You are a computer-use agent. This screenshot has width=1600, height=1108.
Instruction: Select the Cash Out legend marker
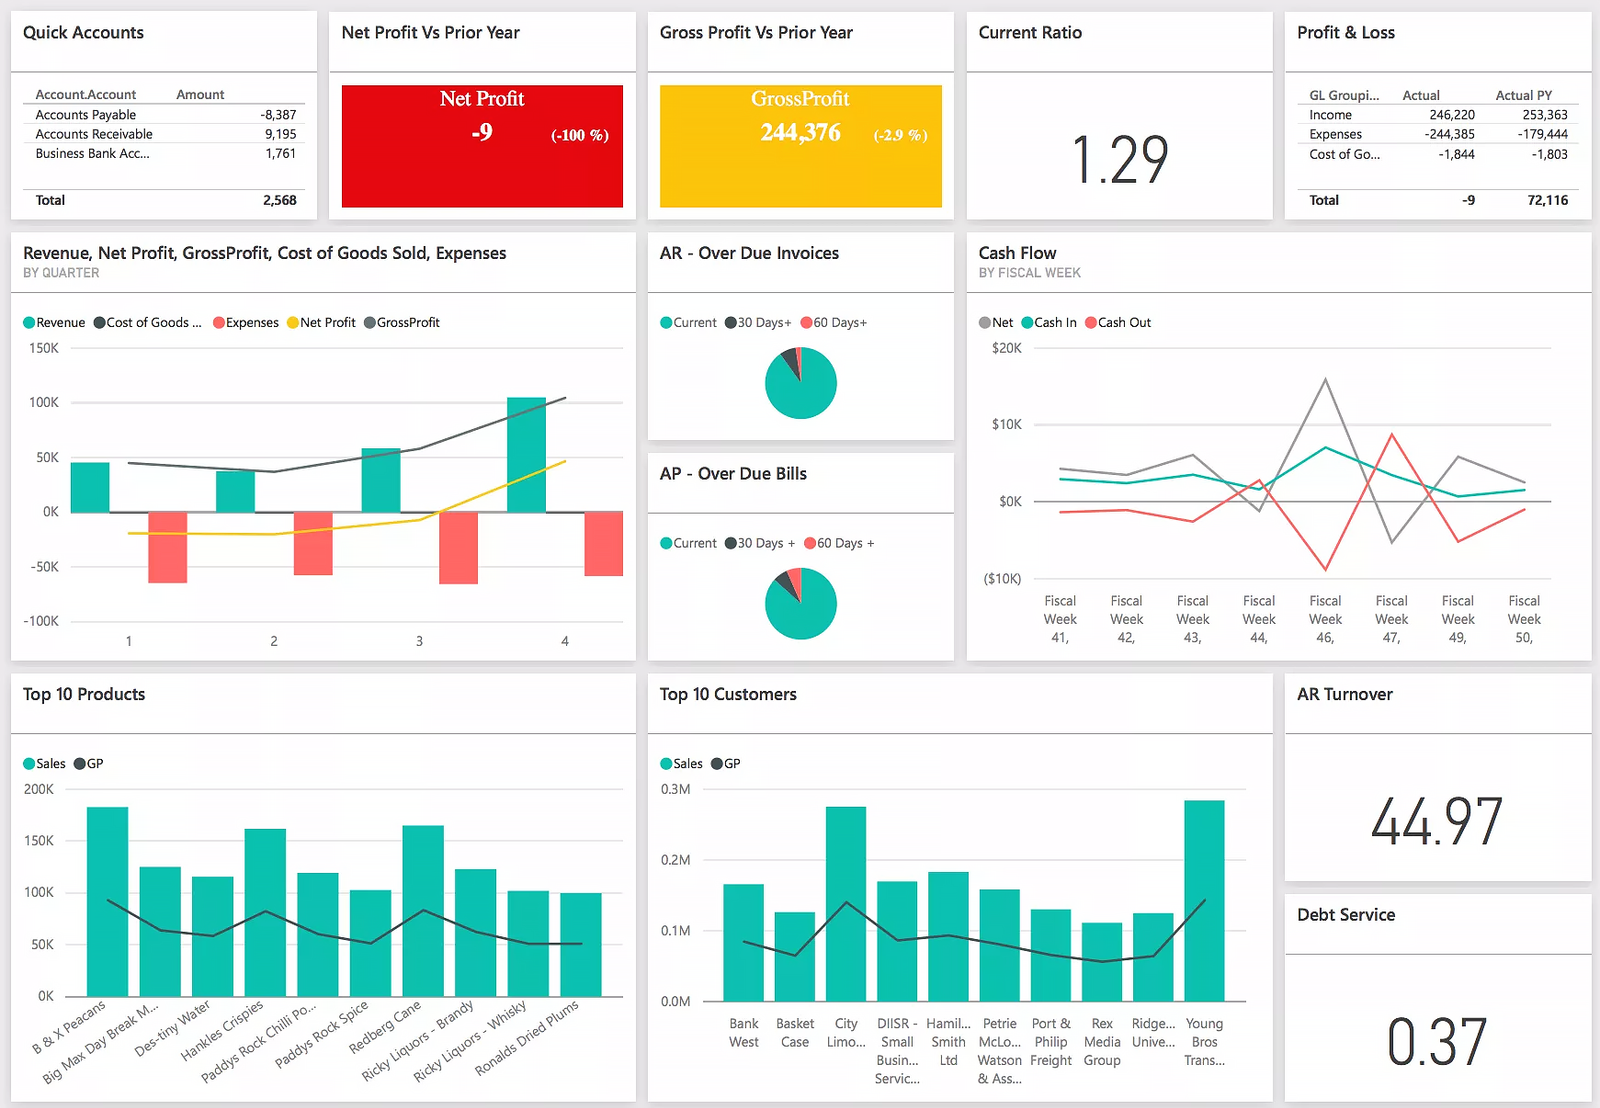click(1091, 323)
